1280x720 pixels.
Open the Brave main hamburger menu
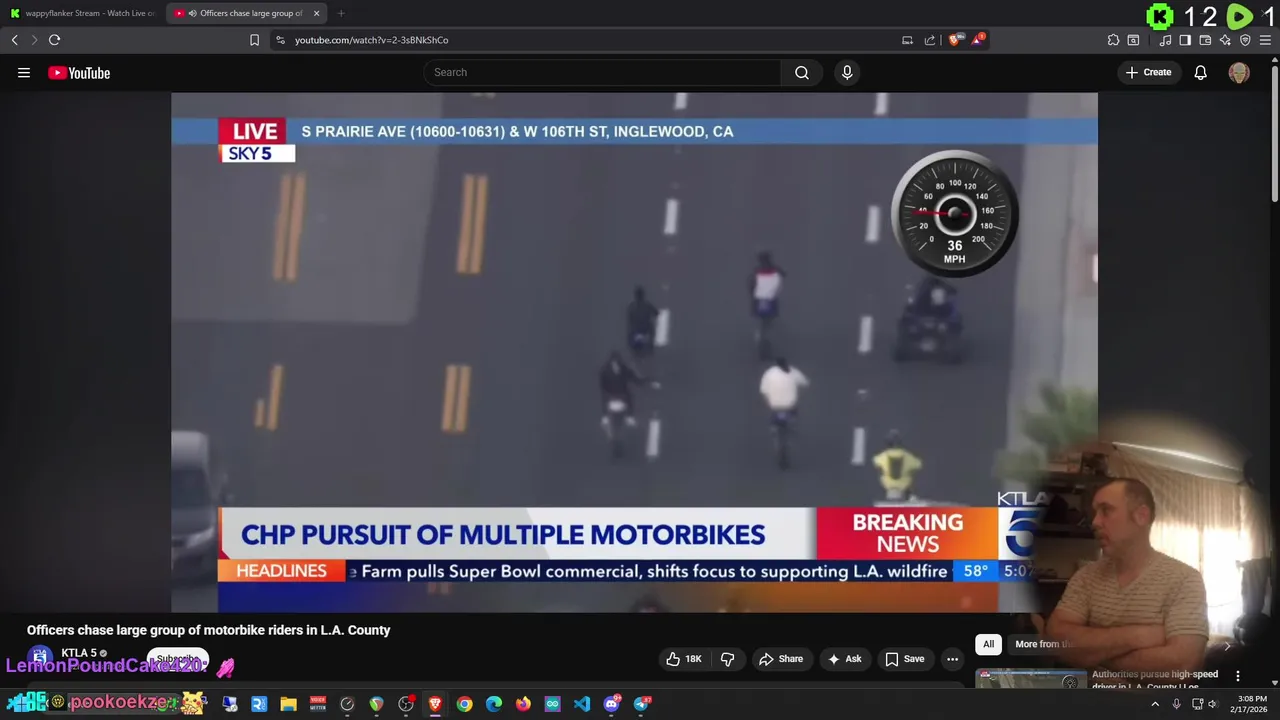(x=1265, y=40)
